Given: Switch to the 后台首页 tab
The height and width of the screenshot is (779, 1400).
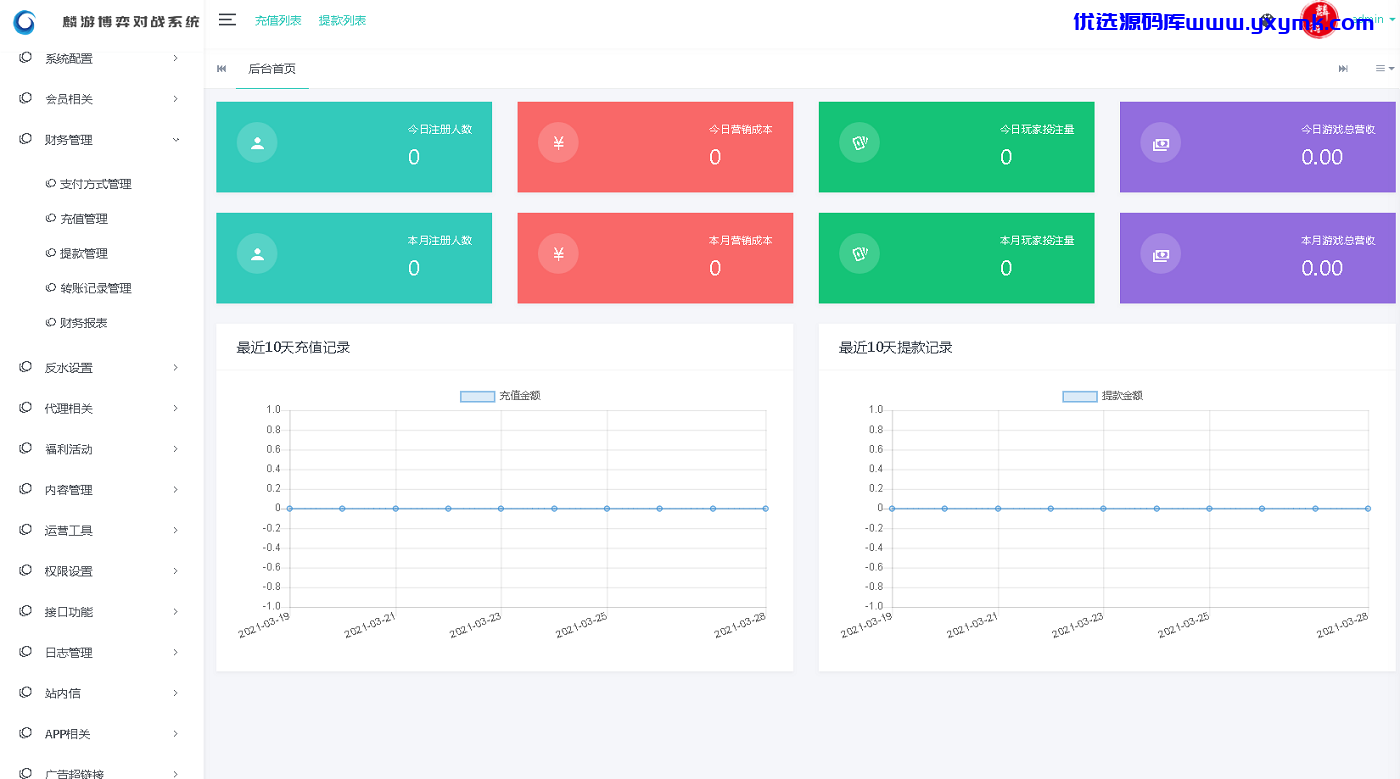Looking at the screenshot, I should (272, 69).
